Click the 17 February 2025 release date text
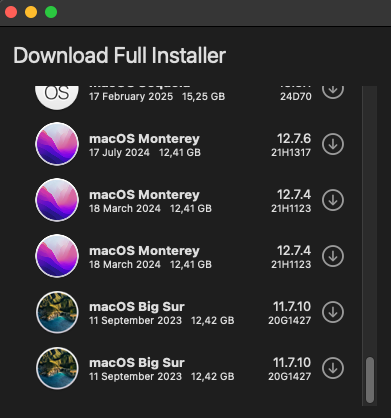Screen dimensions: 391x418 tap(131, 97)
